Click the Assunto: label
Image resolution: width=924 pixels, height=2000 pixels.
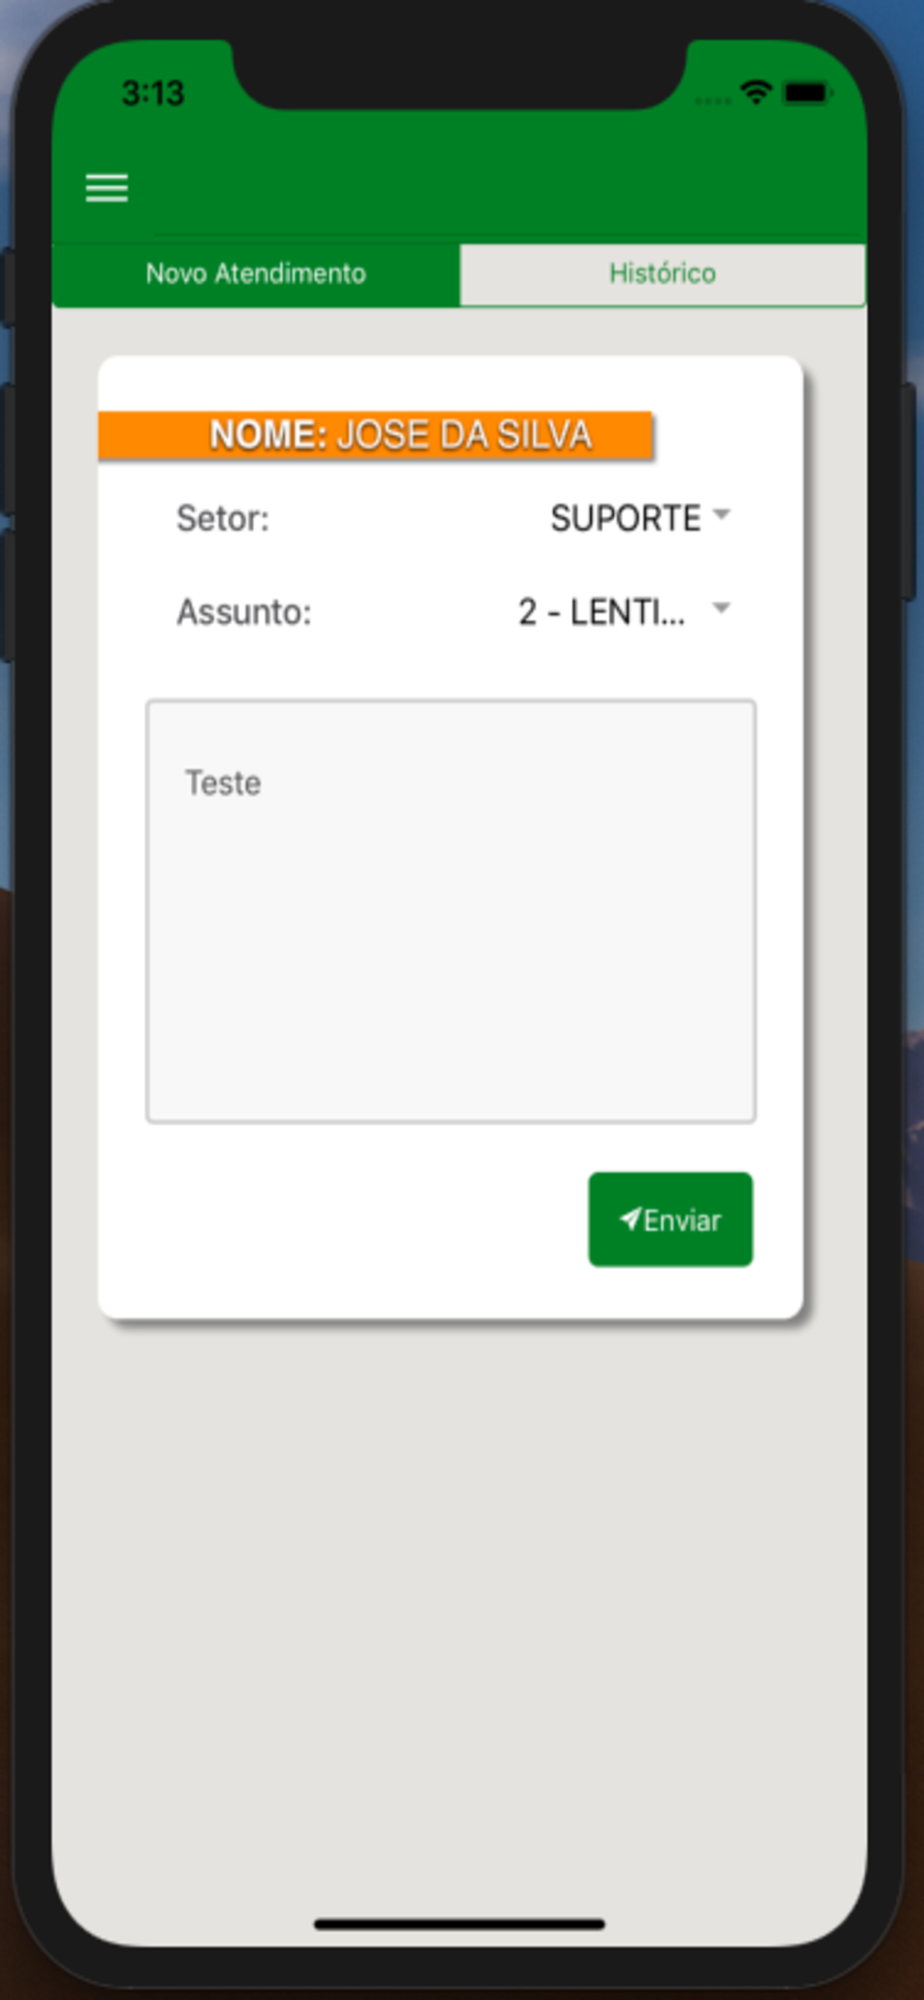tap(244, 611)
